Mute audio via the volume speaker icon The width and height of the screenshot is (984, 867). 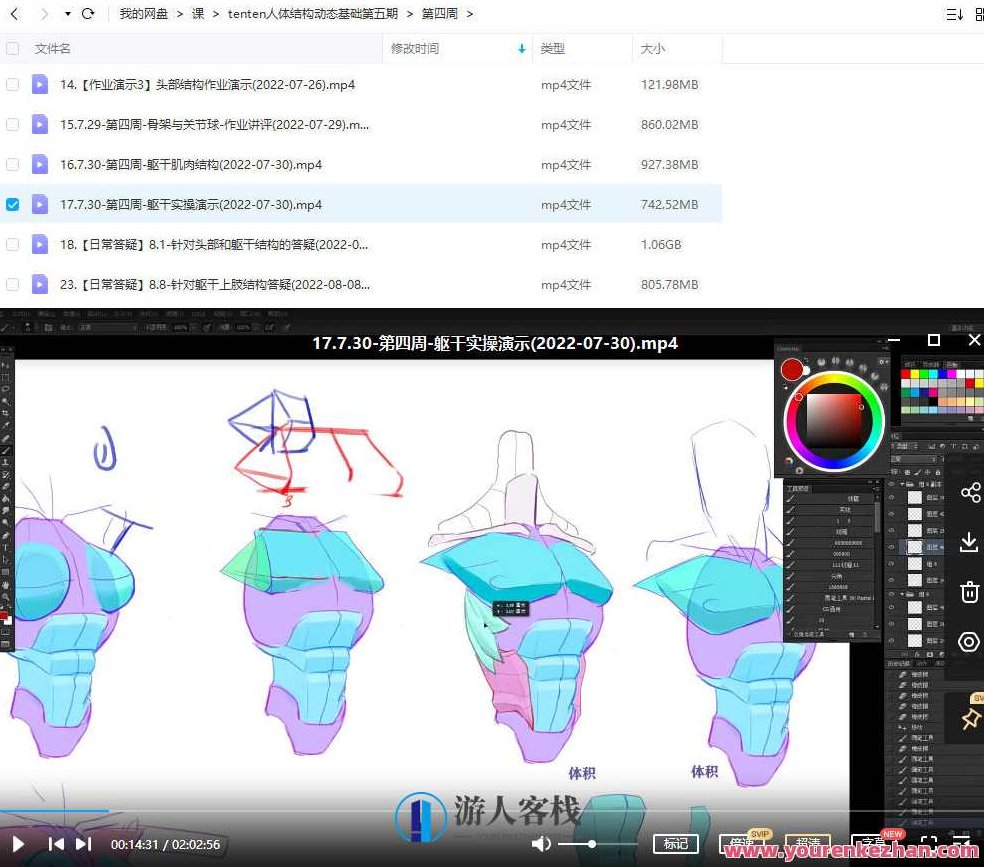pyautogui.click(x=541, y=843)
